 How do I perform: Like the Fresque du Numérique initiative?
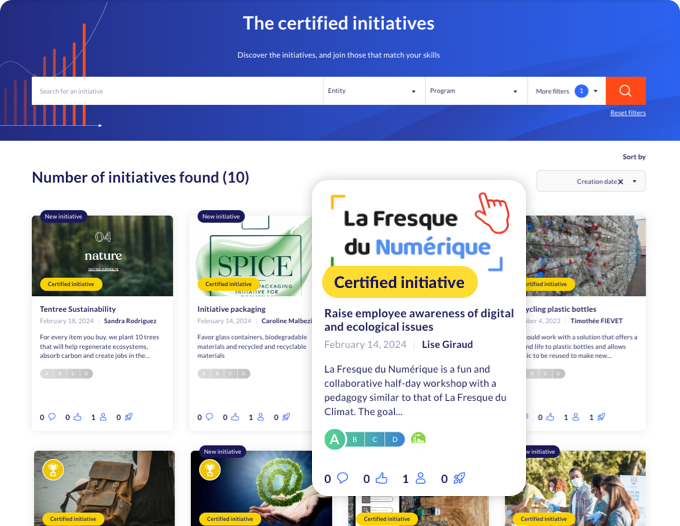click(x=381, y=478)
